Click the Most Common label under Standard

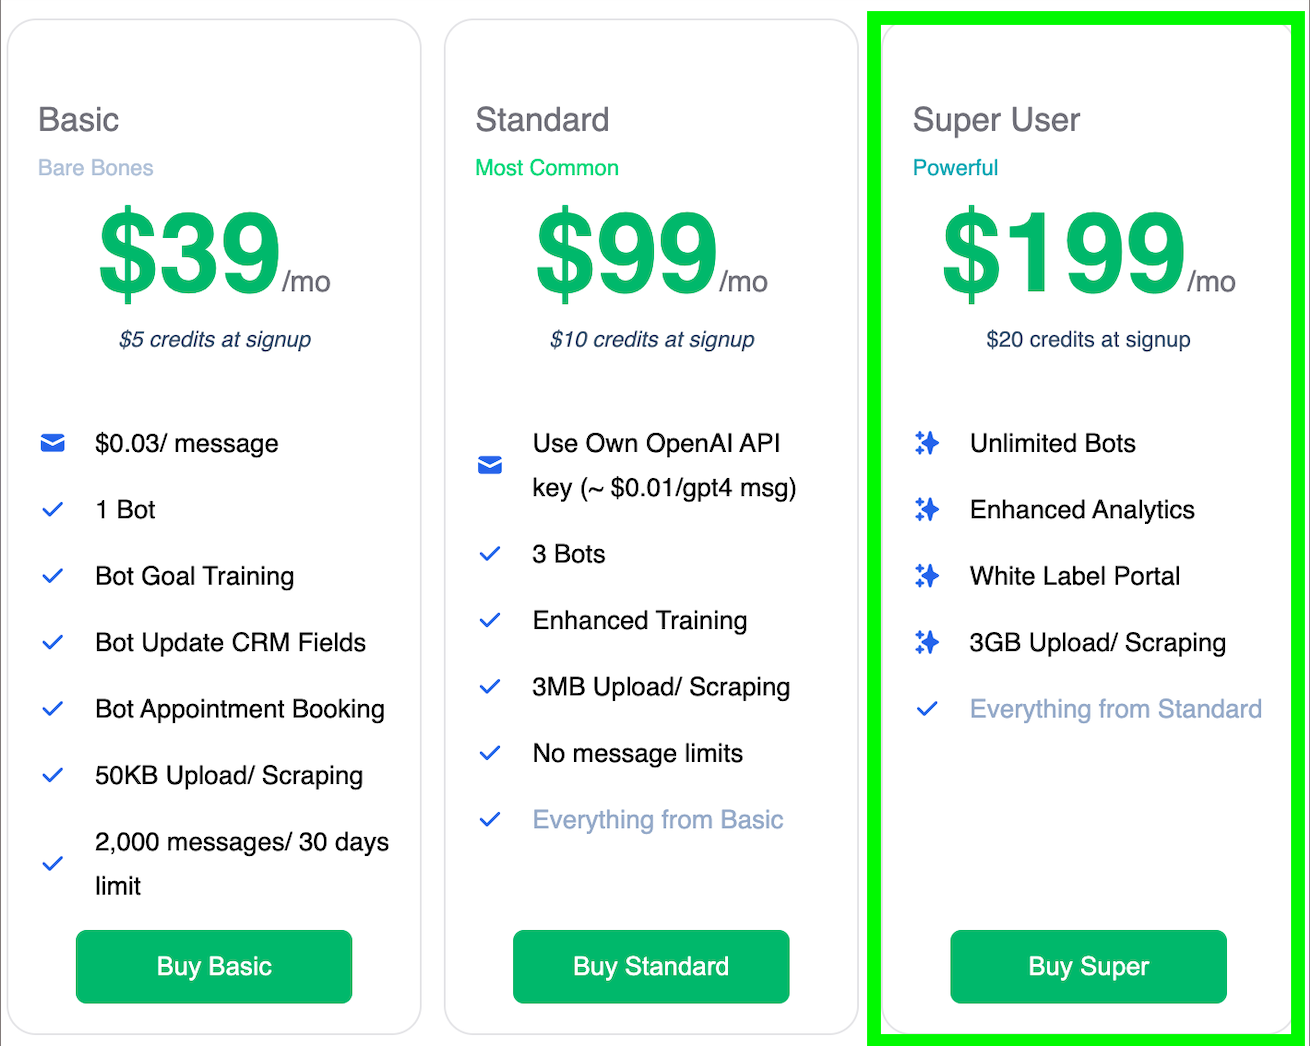[x=547, y=168]
